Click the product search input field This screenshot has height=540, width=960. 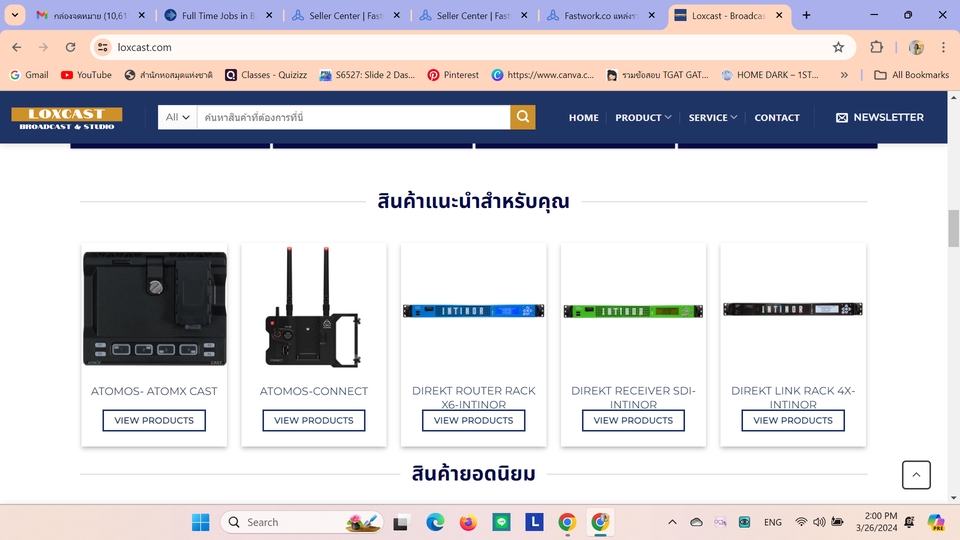click(x=353, y=117)
